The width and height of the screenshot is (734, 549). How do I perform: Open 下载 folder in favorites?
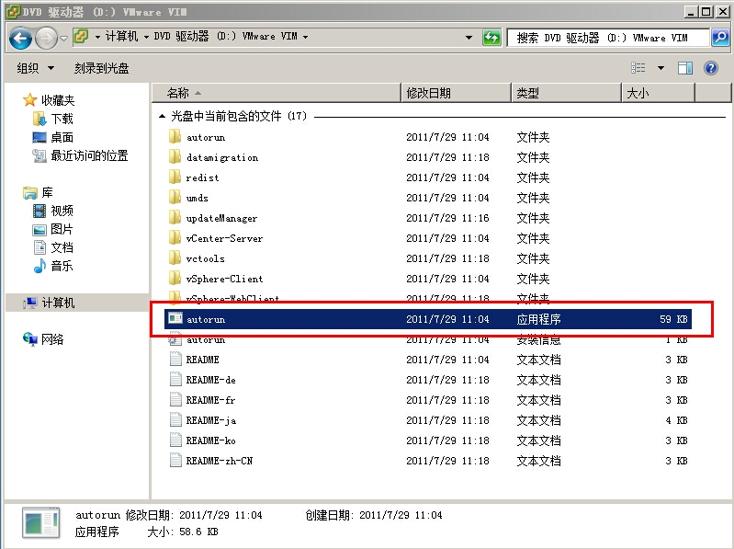click(x=62, y=119)
